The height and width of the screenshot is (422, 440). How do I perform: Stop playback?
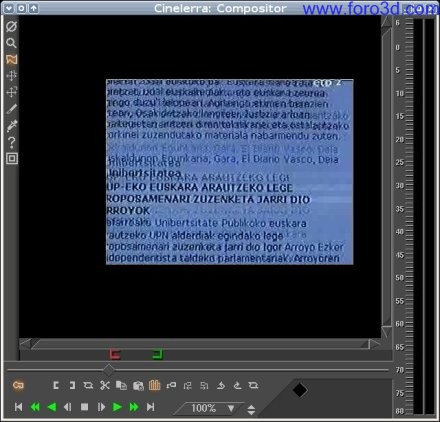(x=84, y=407)
